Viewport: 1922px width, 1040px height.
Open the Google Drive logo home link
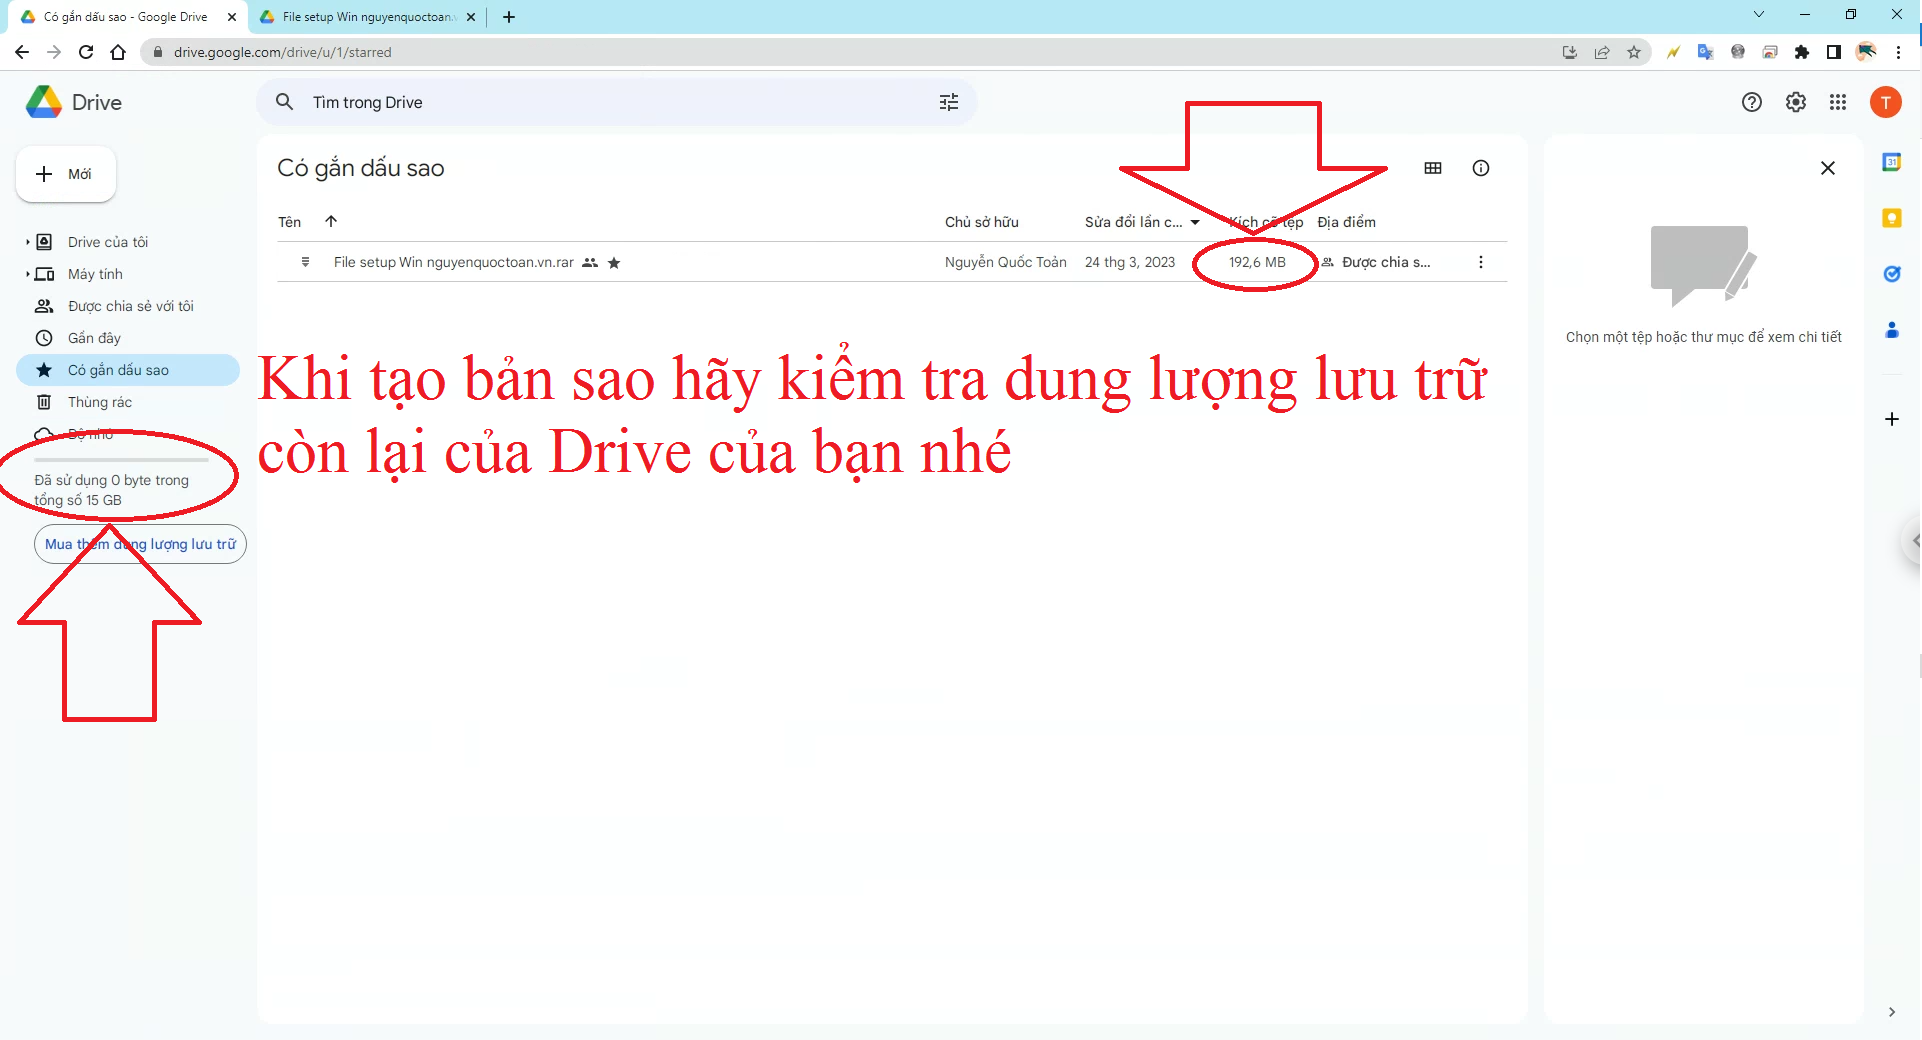[73, 102]
